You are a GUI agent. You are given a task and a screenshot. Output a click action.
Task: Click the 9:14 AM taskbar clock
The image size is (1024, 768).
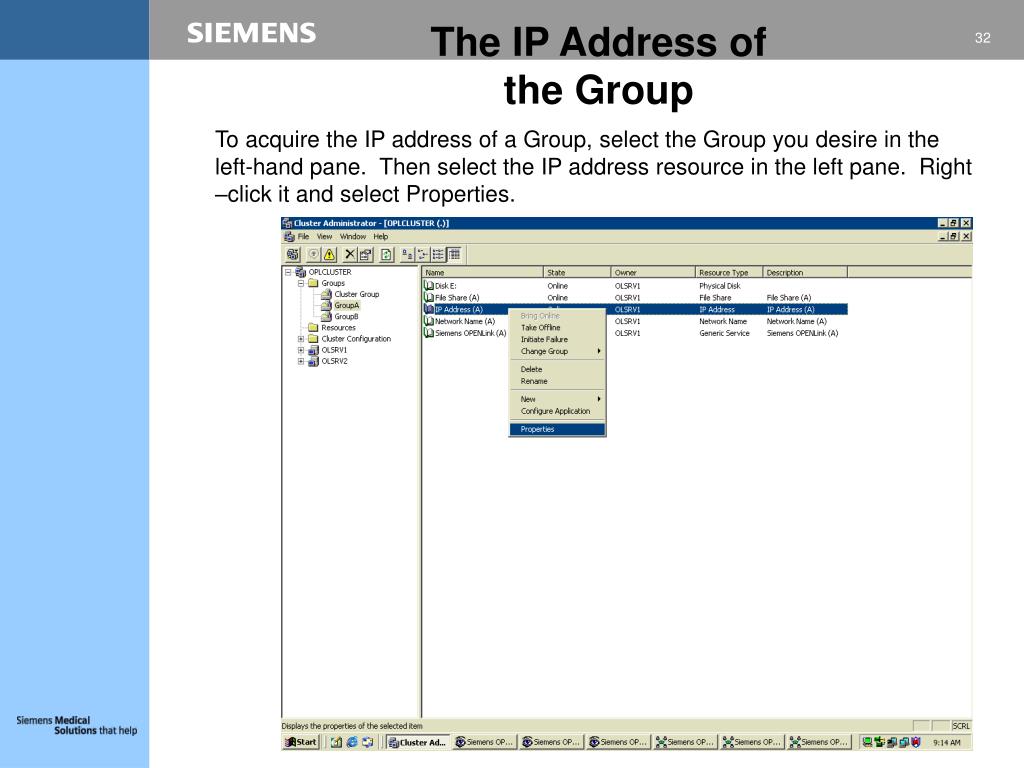pos(946,743)
